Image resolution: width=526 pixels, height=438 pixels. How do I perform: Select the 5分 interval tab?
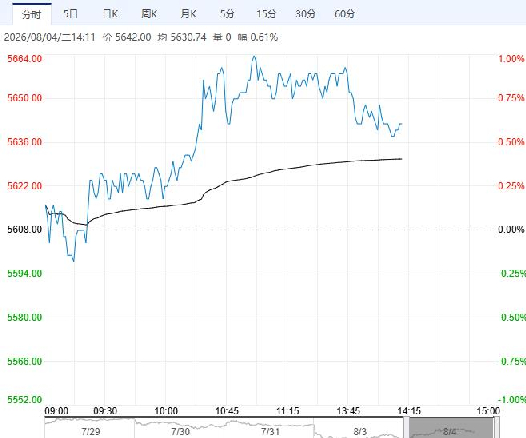(x=227, y=14)
